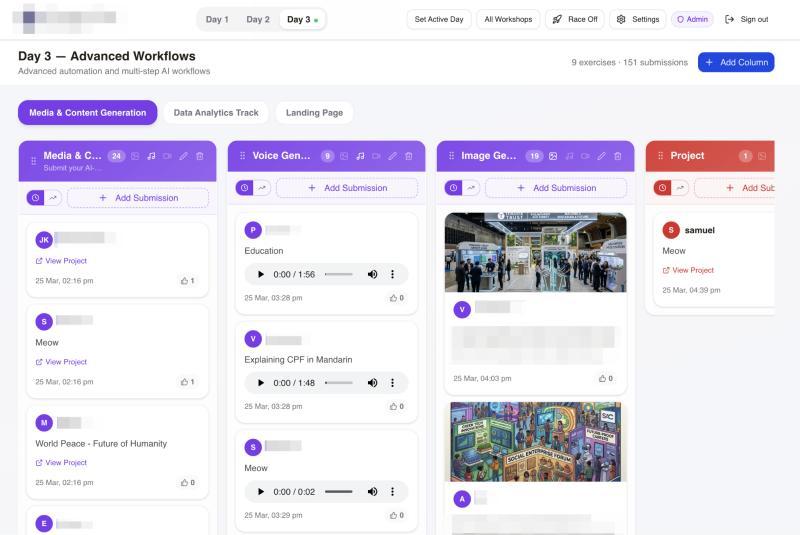The height and width of the screenshot is (535, 800).
Task: Seek within Explaining CPF audio progress bar
Action: [x=339, y=383]
